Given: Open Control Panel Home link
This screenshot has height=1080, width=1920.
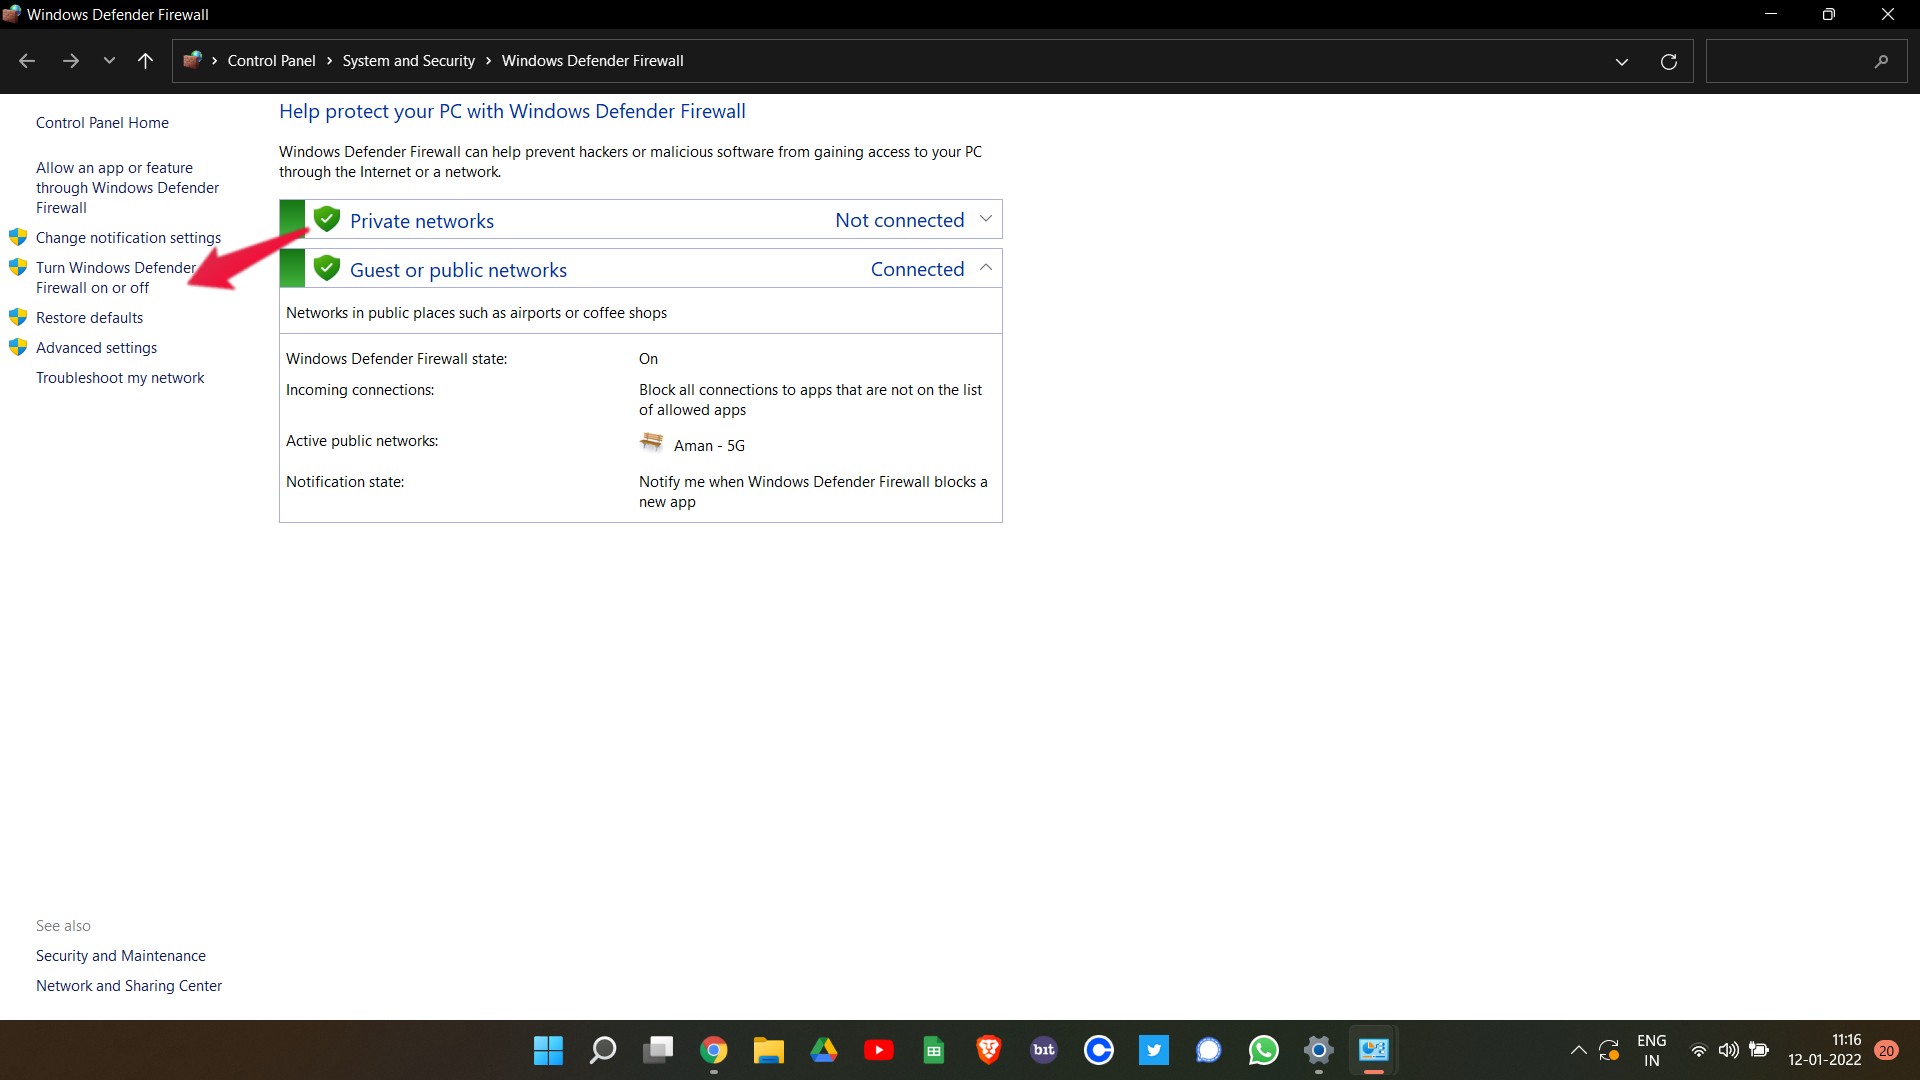Looking at the screenshot, I should pyautogui.click(x=102, y=123).
